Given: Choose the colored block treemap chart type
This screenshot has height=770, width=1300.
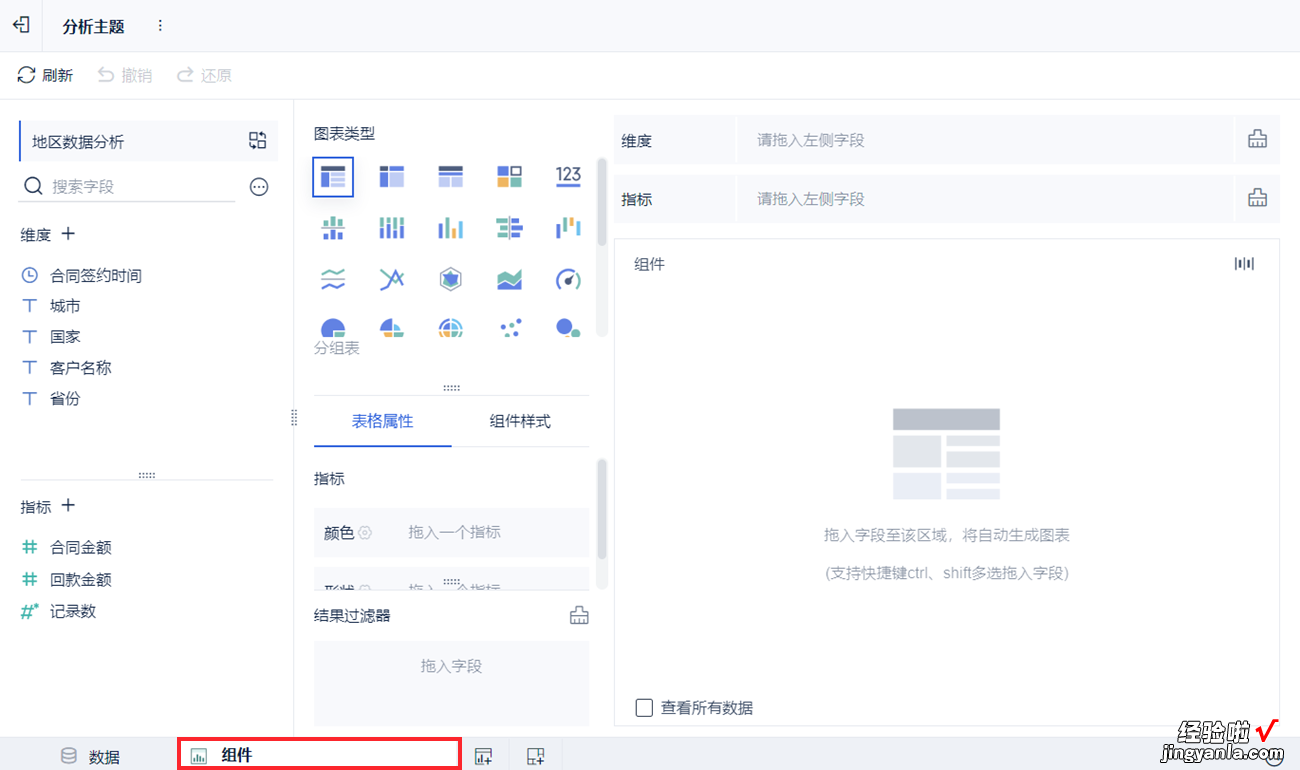Looking at the screenshot, I should 509,177.
